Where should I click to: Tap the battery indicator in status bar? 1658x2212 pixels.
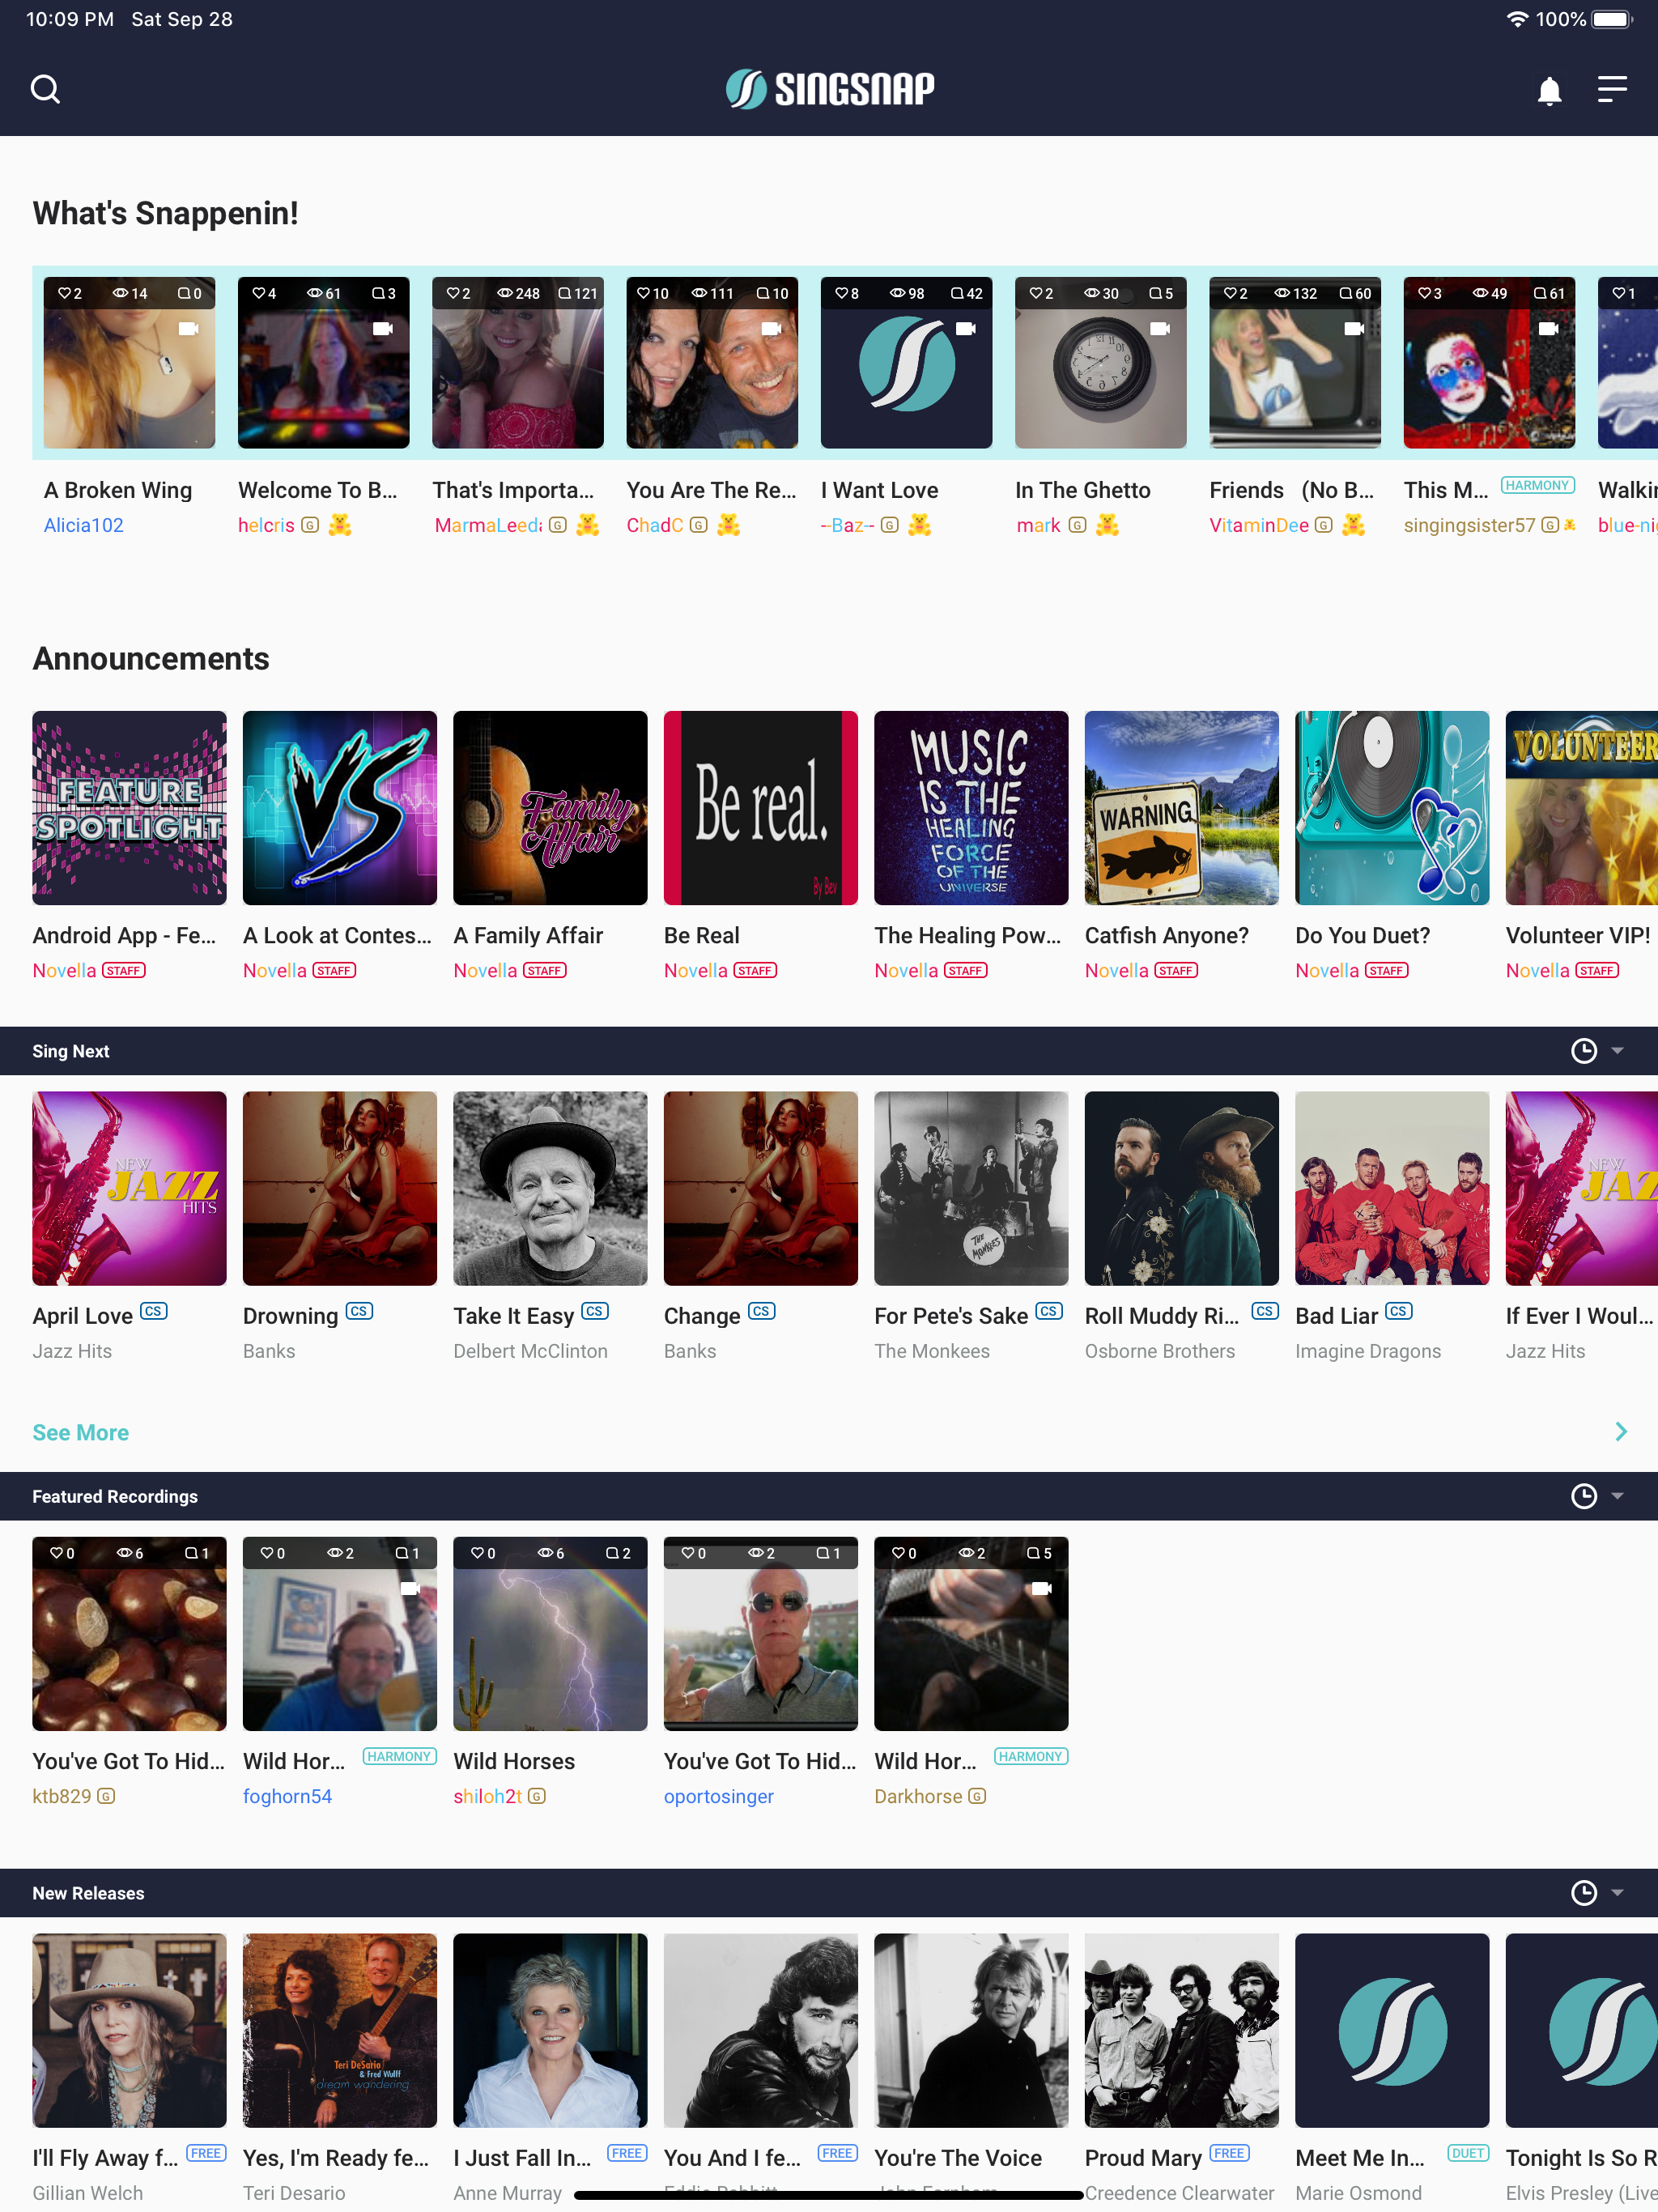[x=1611, y=19]
